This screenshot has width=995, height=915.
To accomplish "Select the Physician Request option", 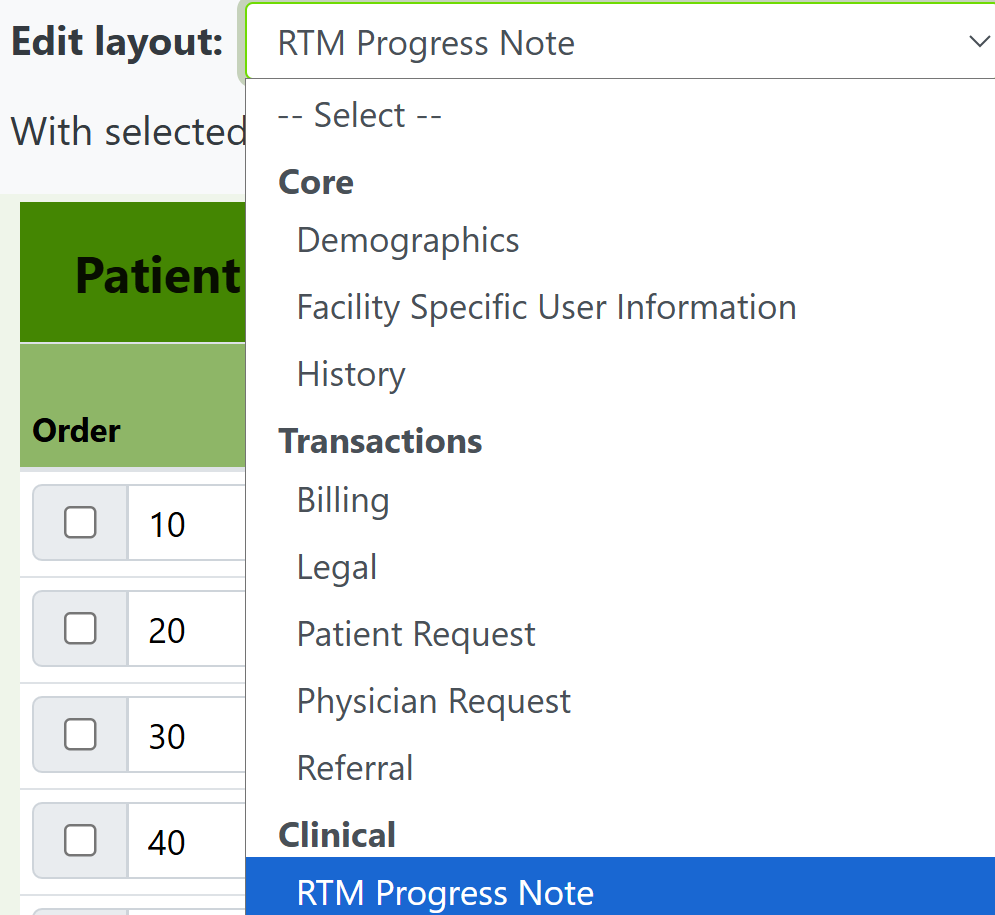I will pyautogui.click(x=433, y=701).
